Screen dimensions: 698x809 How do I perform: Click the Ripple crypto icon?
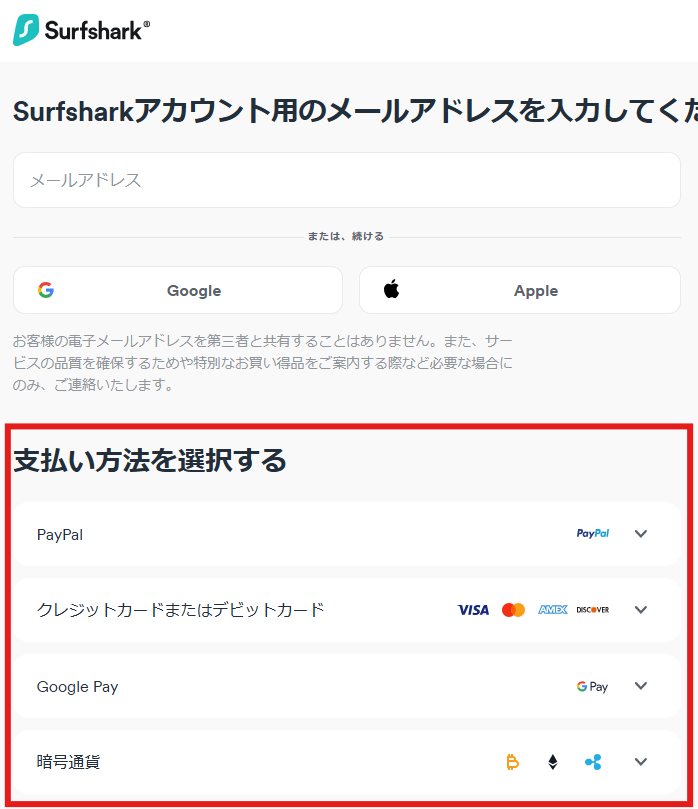coord(593,763)
